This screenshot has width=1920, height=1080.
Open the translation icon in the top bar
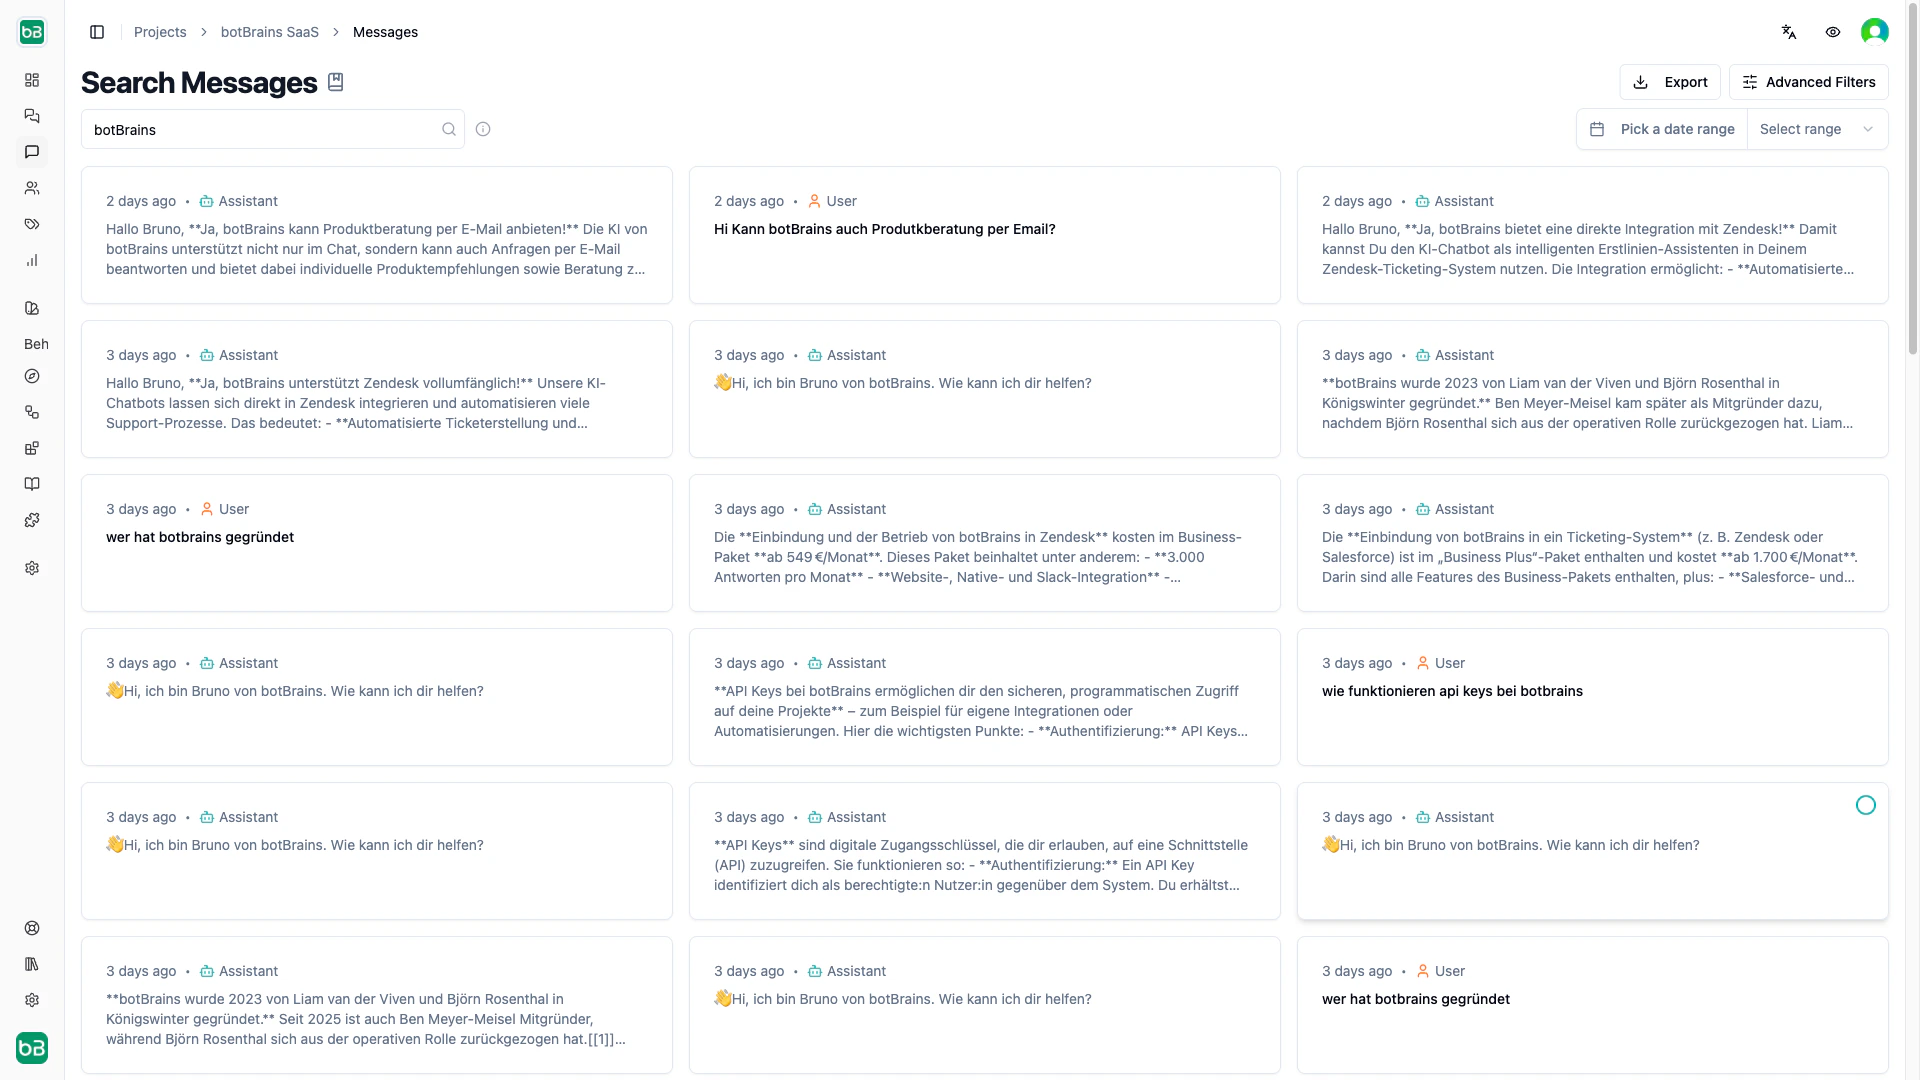point(1789,31)
